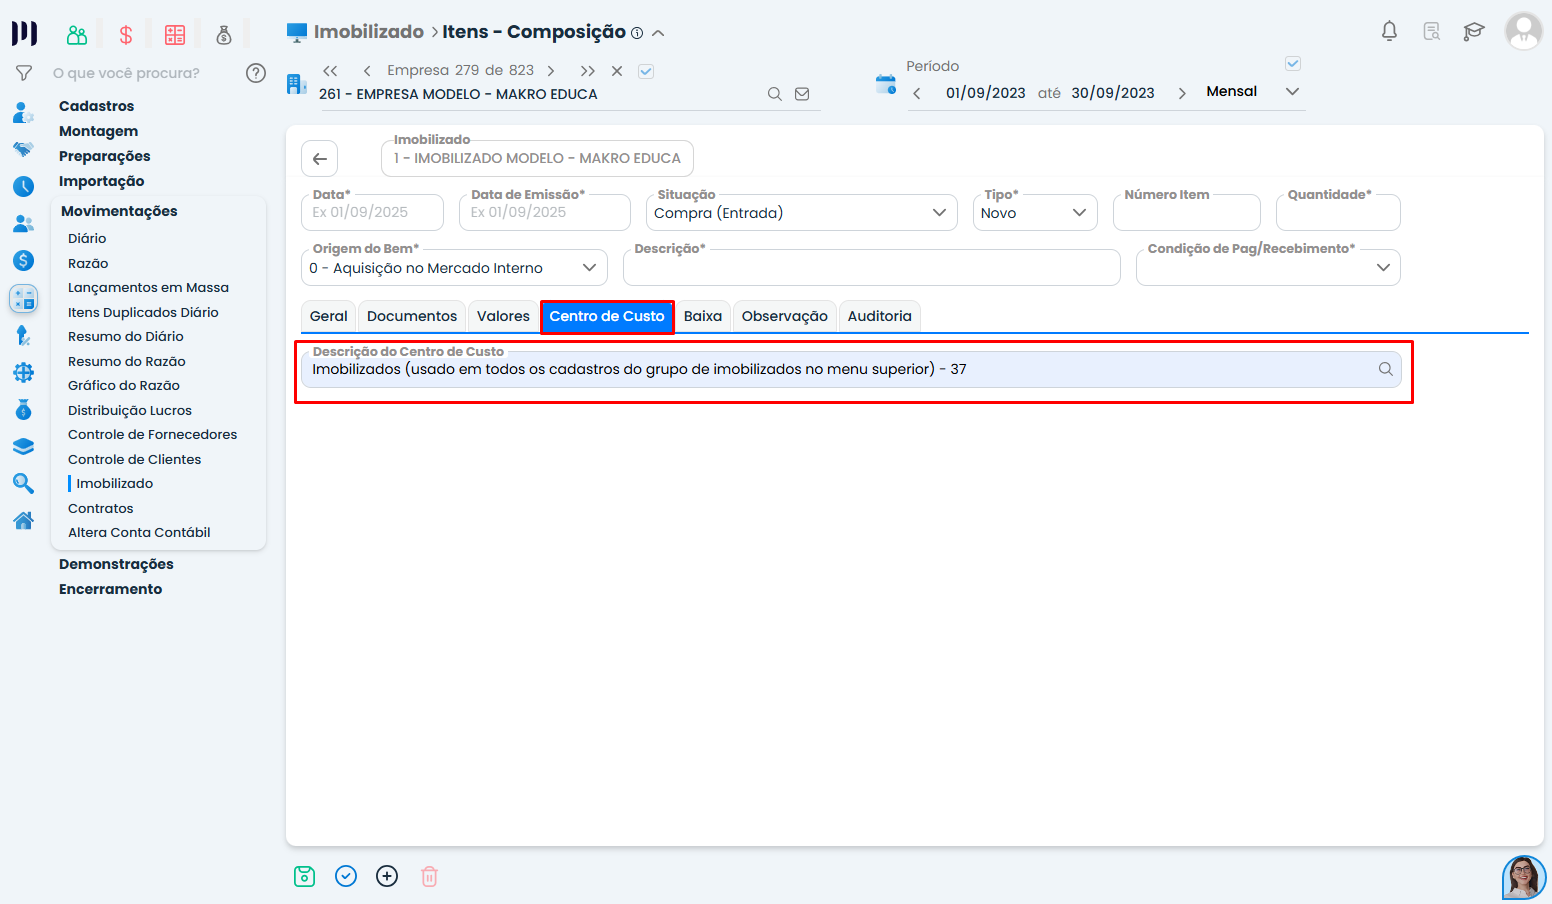
Task: Click the magnifier in the cost center field
Action: click(x=1385, y=369)
